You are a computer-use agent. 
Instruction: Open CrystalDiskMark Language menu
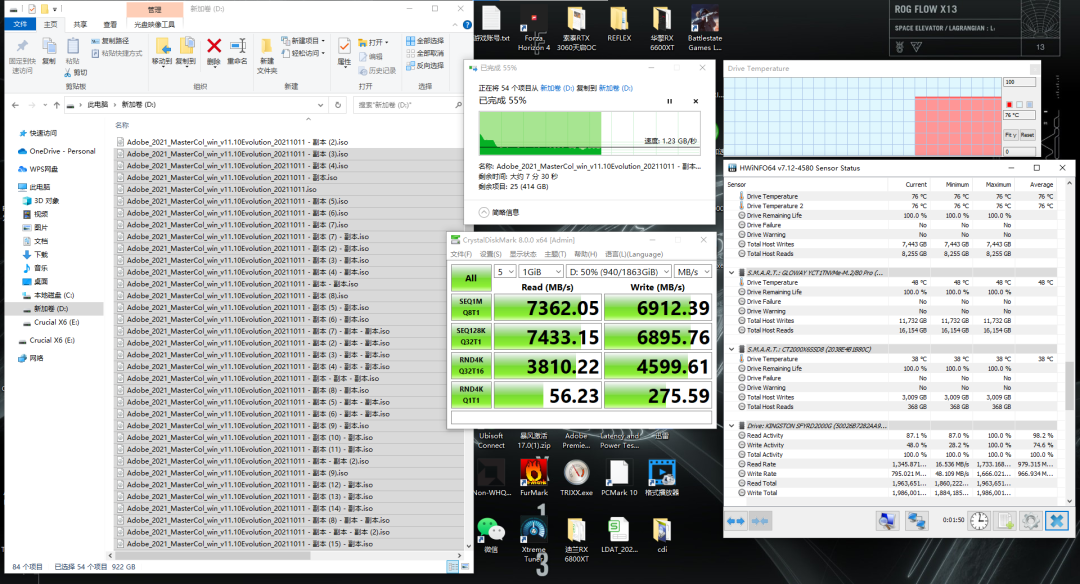(634, 254)
